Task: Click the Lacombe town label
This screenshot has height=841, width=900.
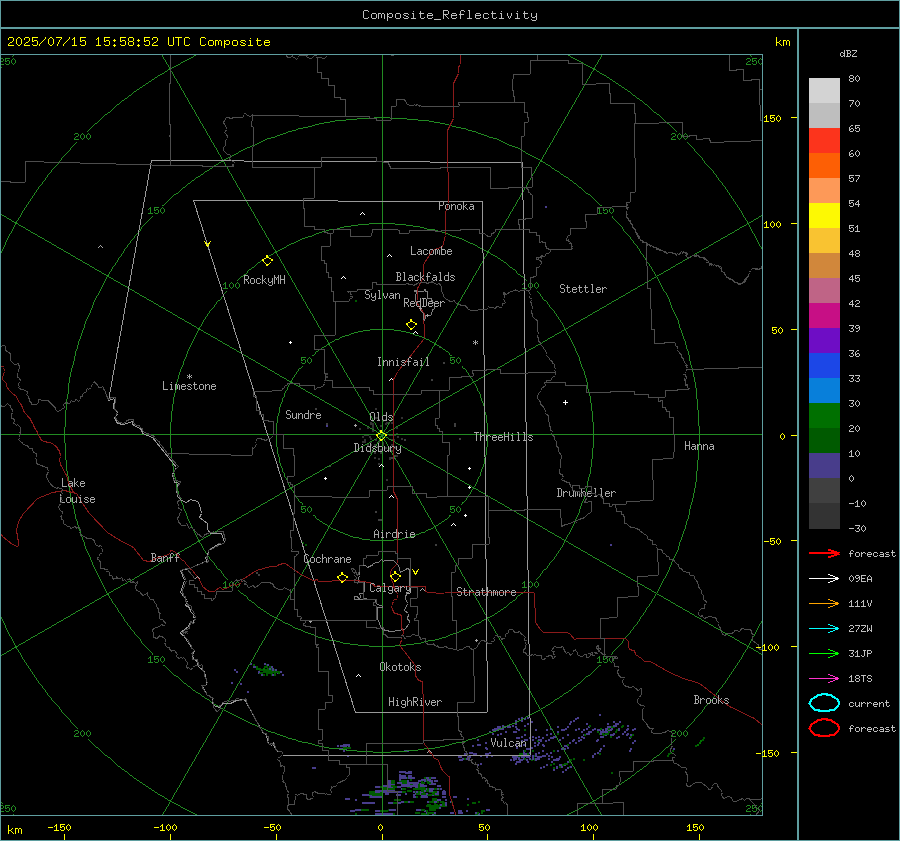Action: tap(431, 251)
